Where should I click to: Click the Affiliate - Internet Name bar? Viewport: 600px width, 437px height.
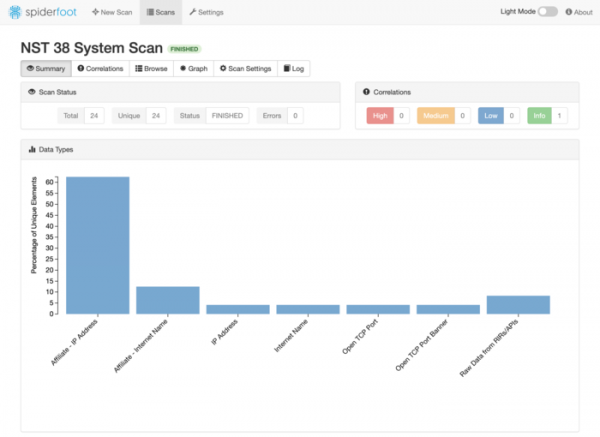(x=167, y=300)
